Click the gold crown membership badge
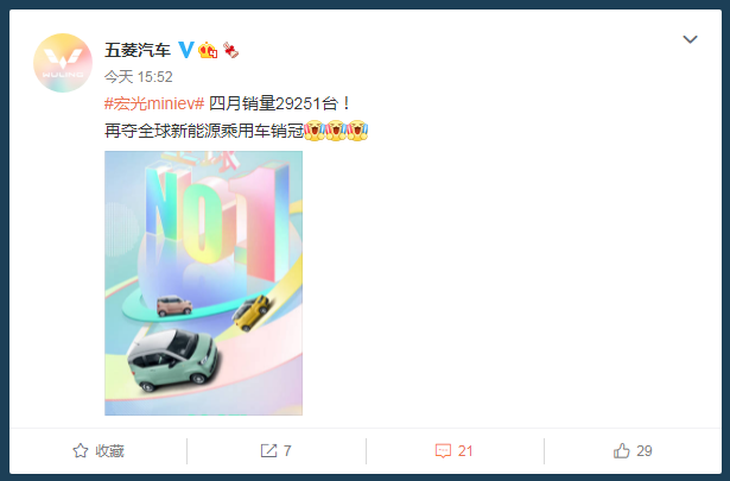The image size is (730, 481). click(208, 50)
